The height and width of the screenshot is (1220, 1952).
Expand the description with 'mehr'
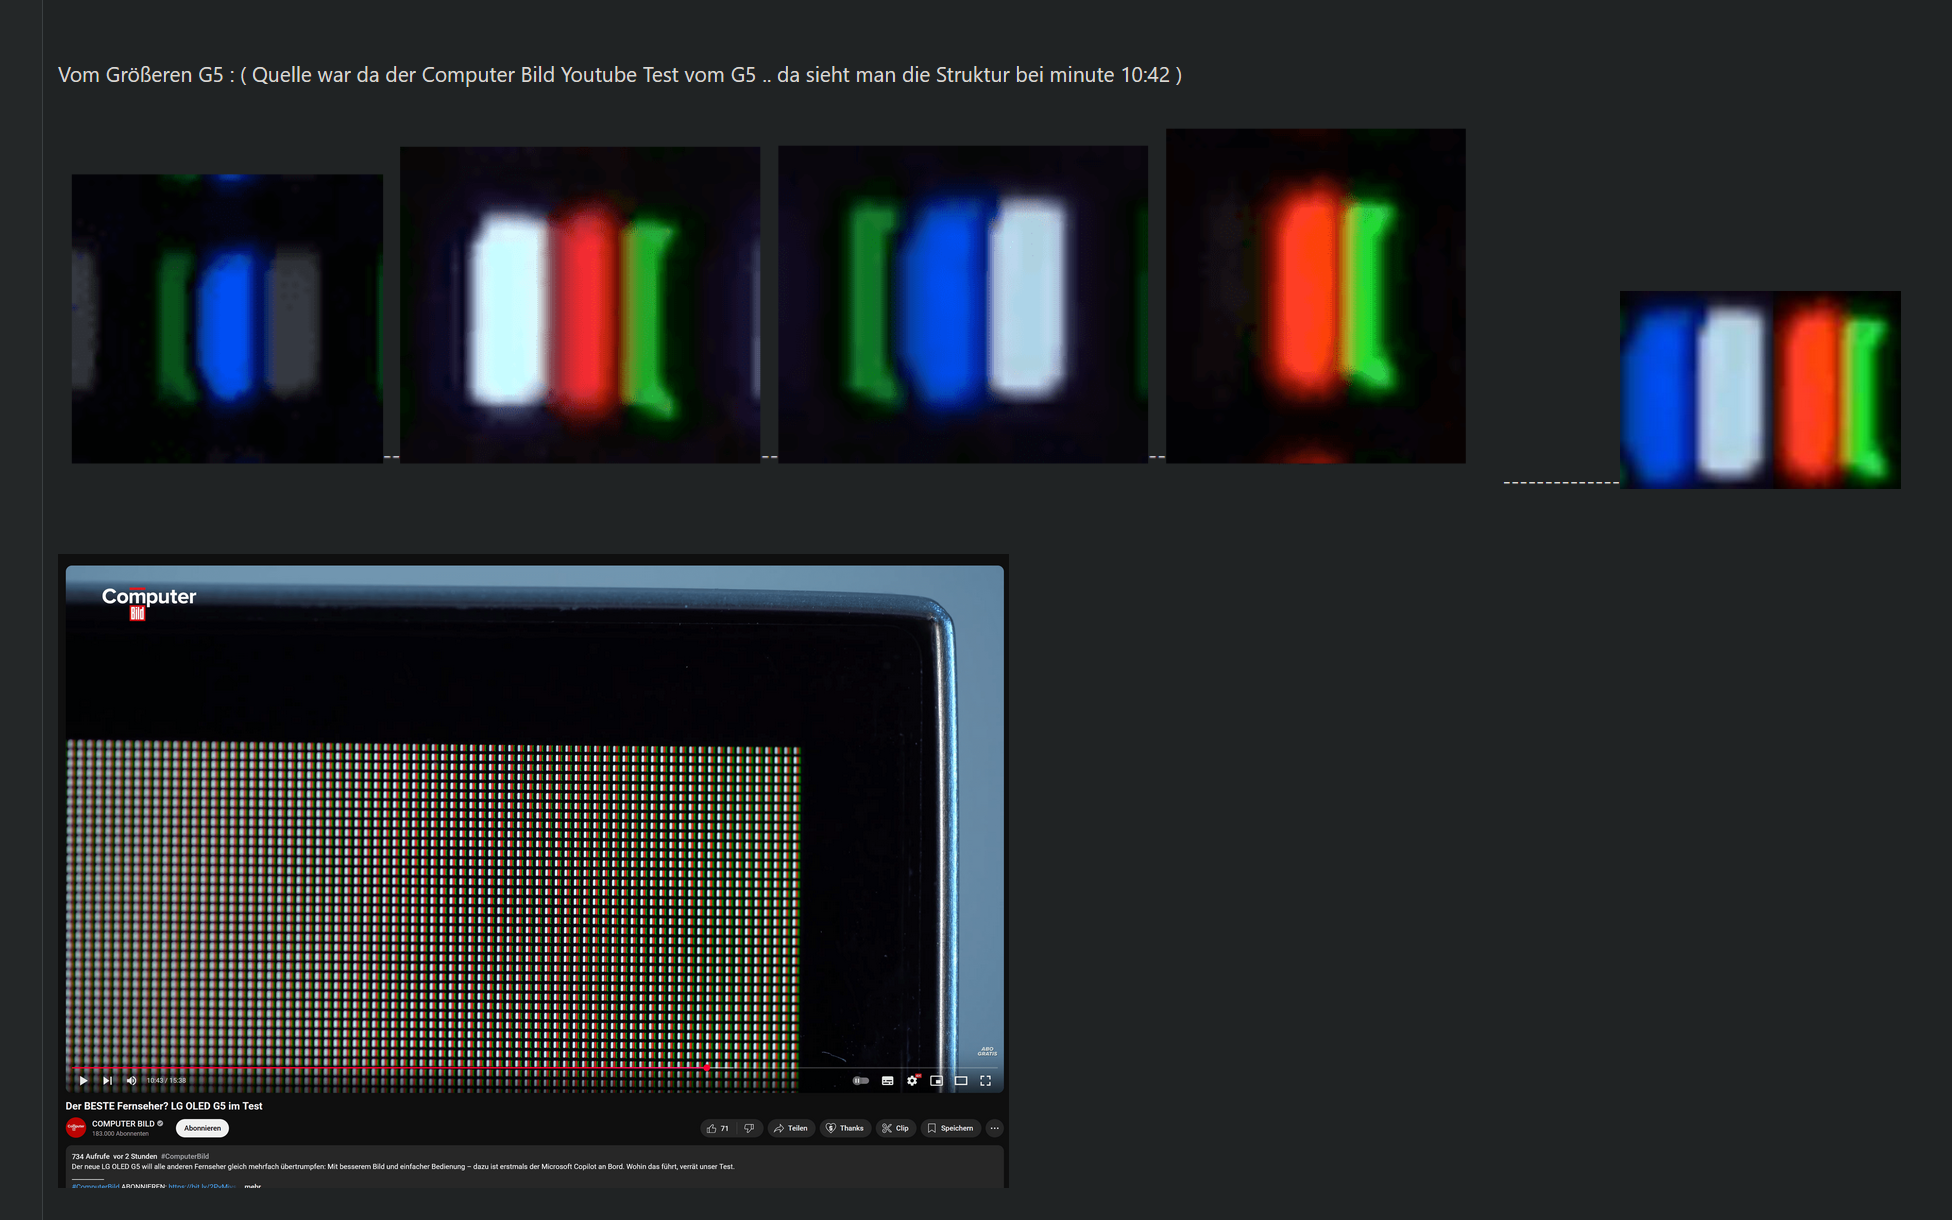253,1186
